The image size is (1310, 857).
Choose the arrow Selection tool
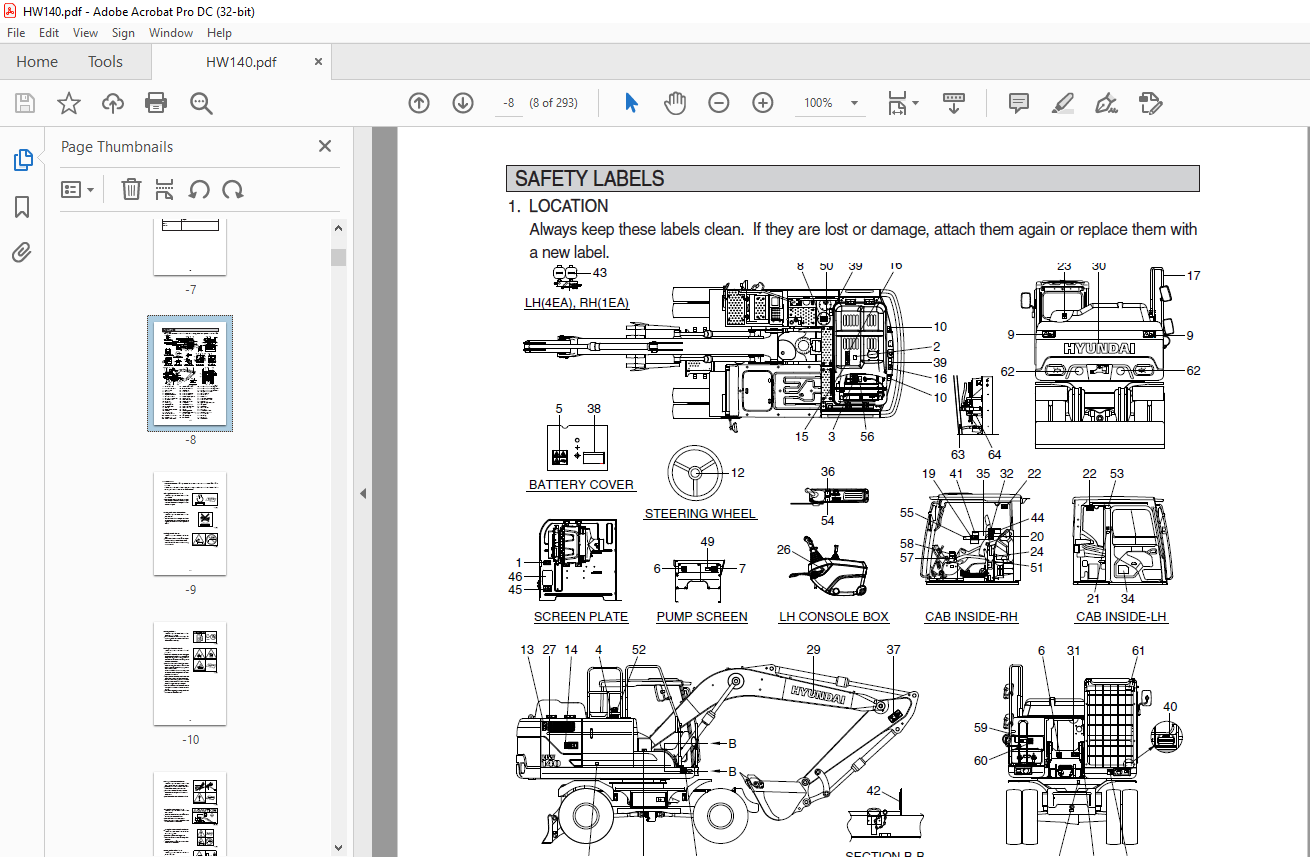tap(631, 103)
